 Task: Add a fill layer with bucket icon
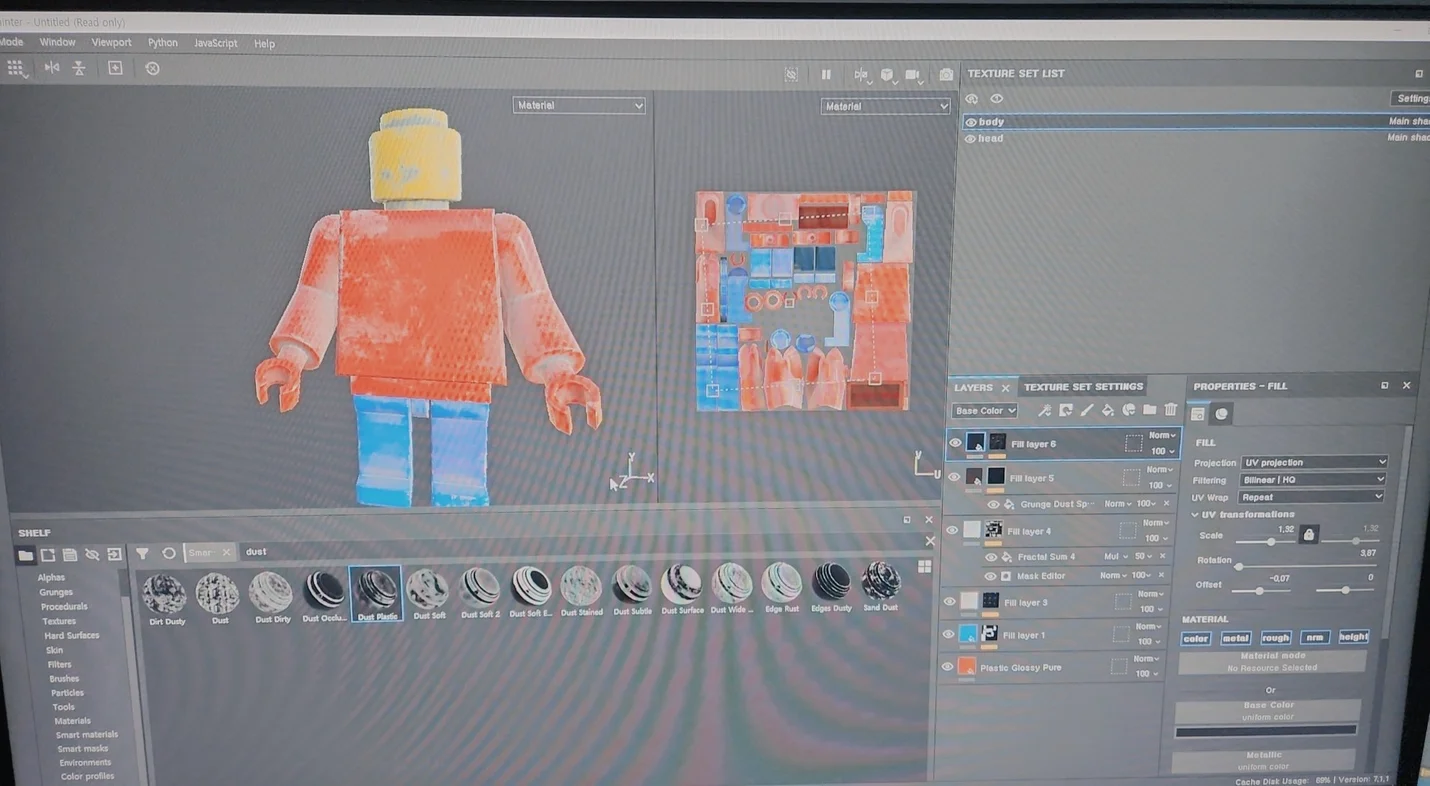[x=1108, y=411]
